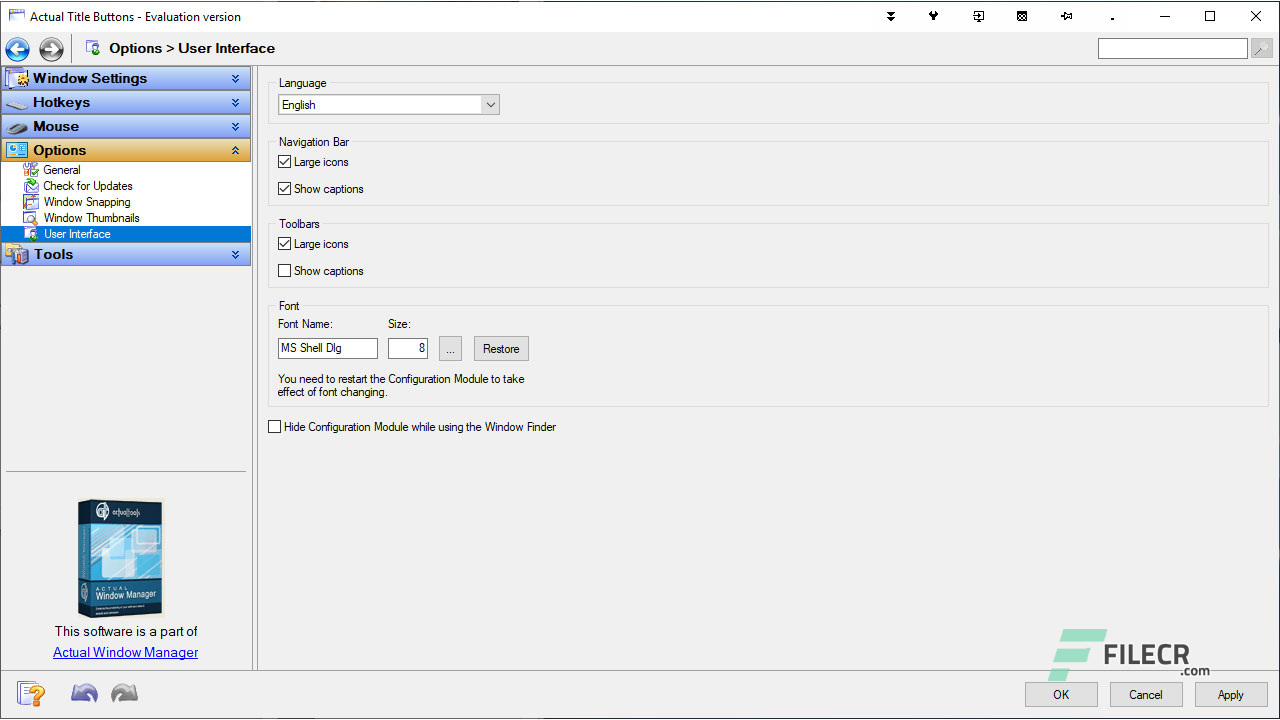Viewport: 1280px width, 720px height.
Task: Click the font Size field
Action: (x=408, y=348)
